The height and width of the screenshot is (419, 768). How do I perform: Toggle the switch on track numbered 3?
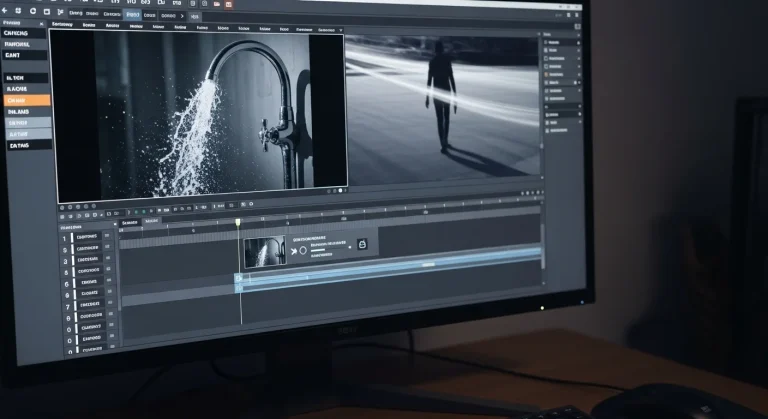108,258
